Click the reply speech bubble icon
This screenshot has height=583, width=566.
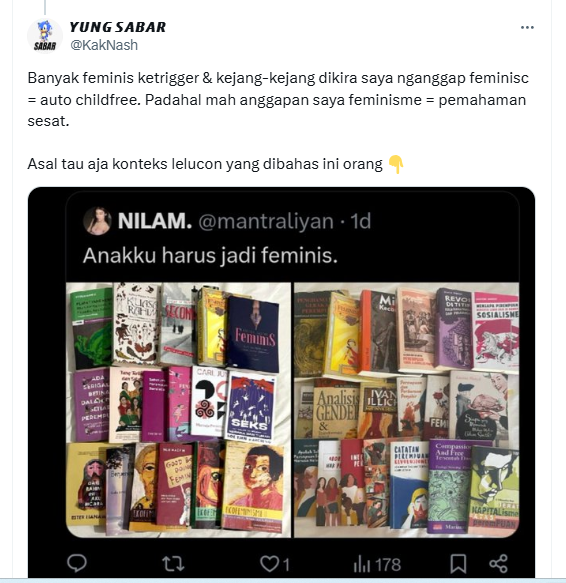[x=77, y=563]
